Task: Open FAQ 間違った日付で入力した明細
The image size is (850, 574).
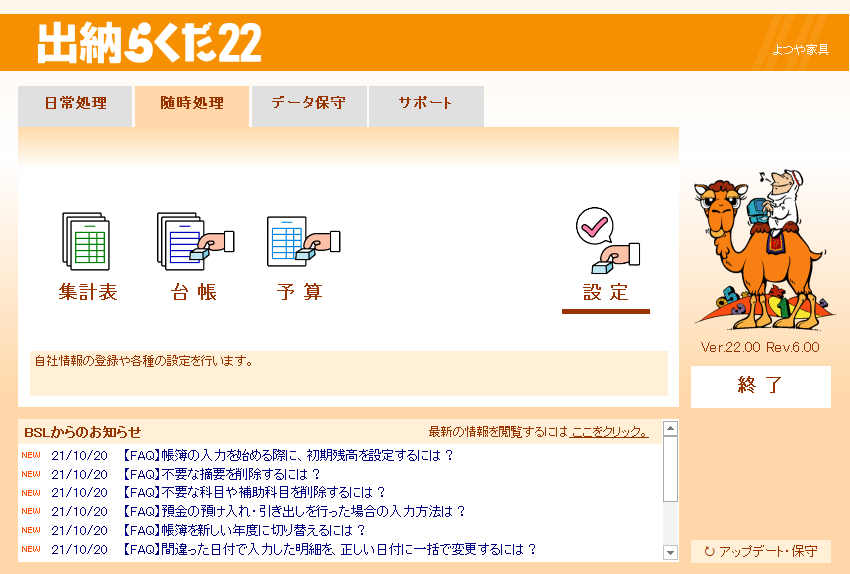Action: (x=329, y=549)
